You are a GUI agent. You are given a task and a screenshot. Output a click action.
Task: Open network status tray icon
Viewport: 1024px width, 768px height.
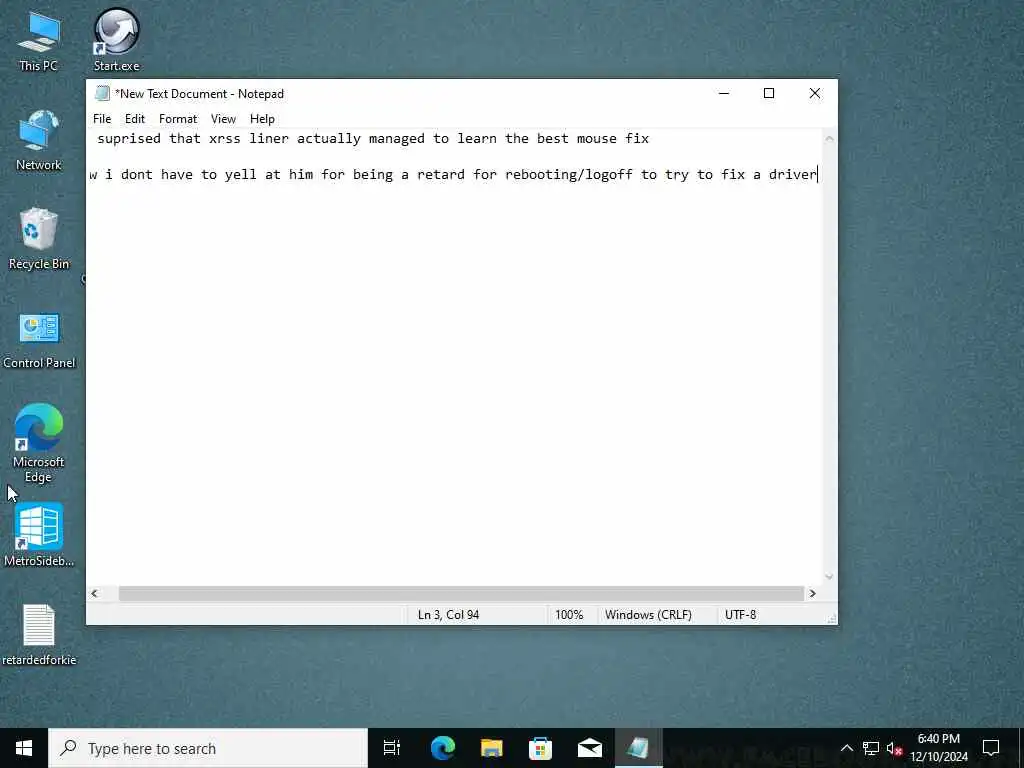(871, 748)
